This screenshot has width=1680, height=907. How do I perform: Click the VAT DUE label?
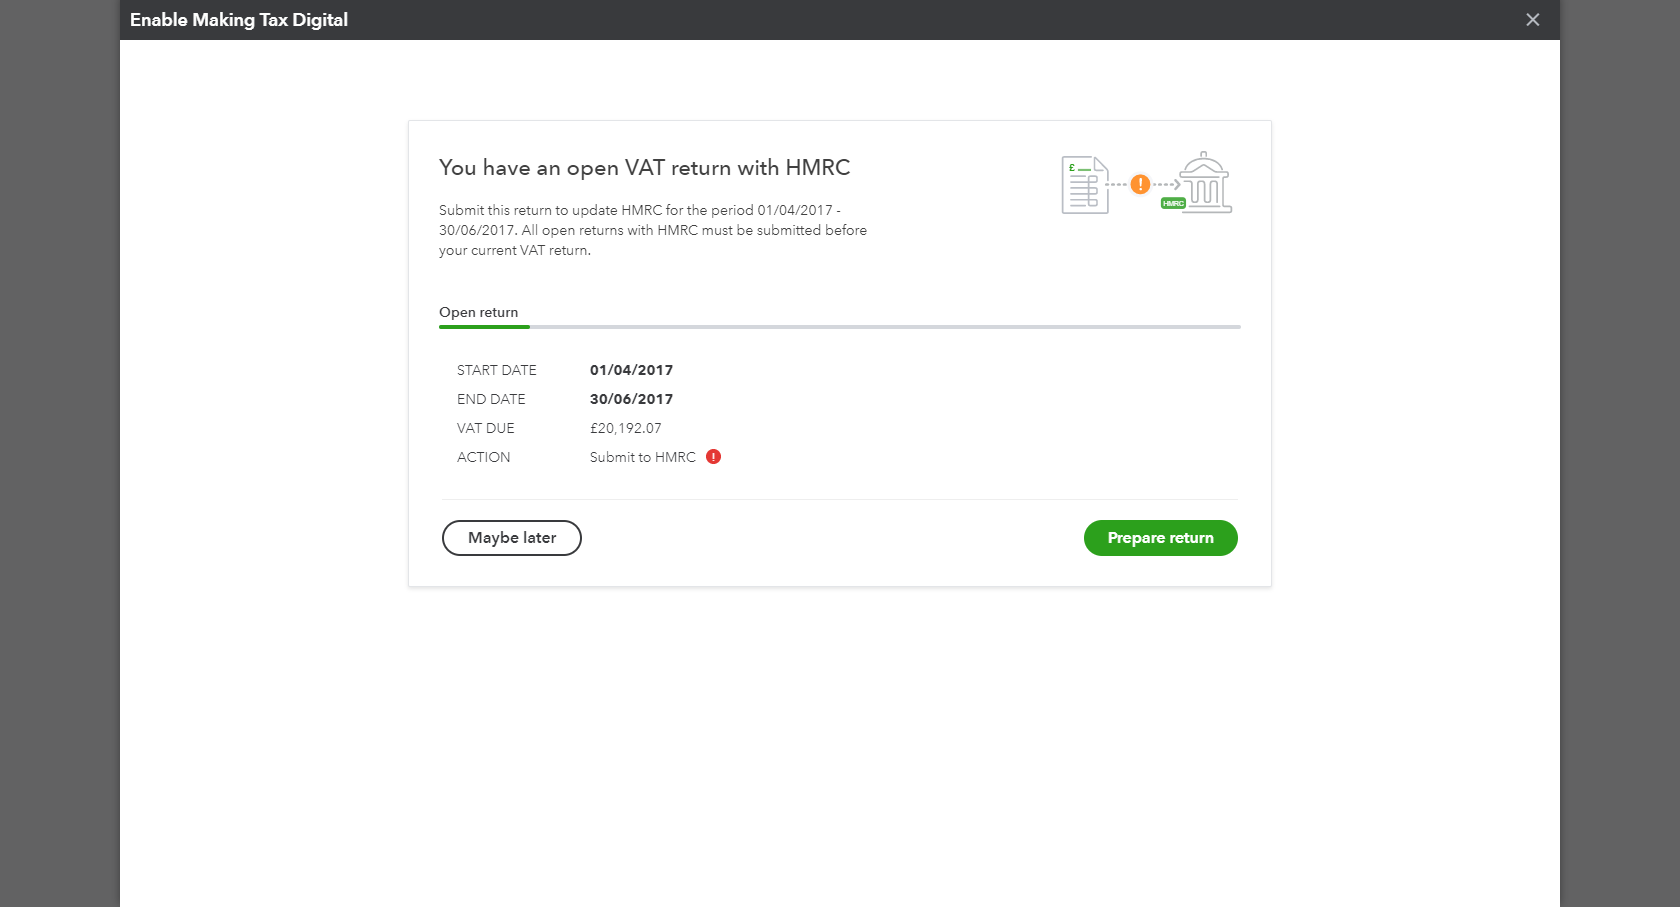point(486,428)
